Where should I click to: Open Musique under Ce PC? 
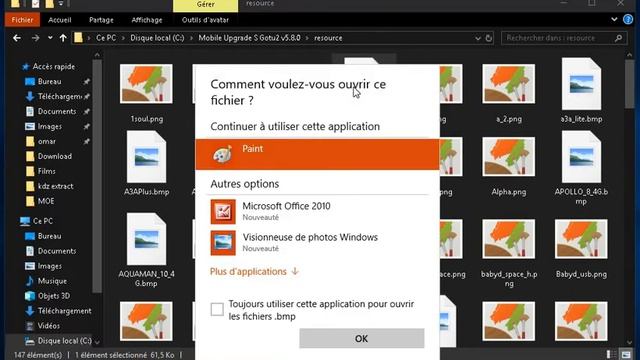52,281
